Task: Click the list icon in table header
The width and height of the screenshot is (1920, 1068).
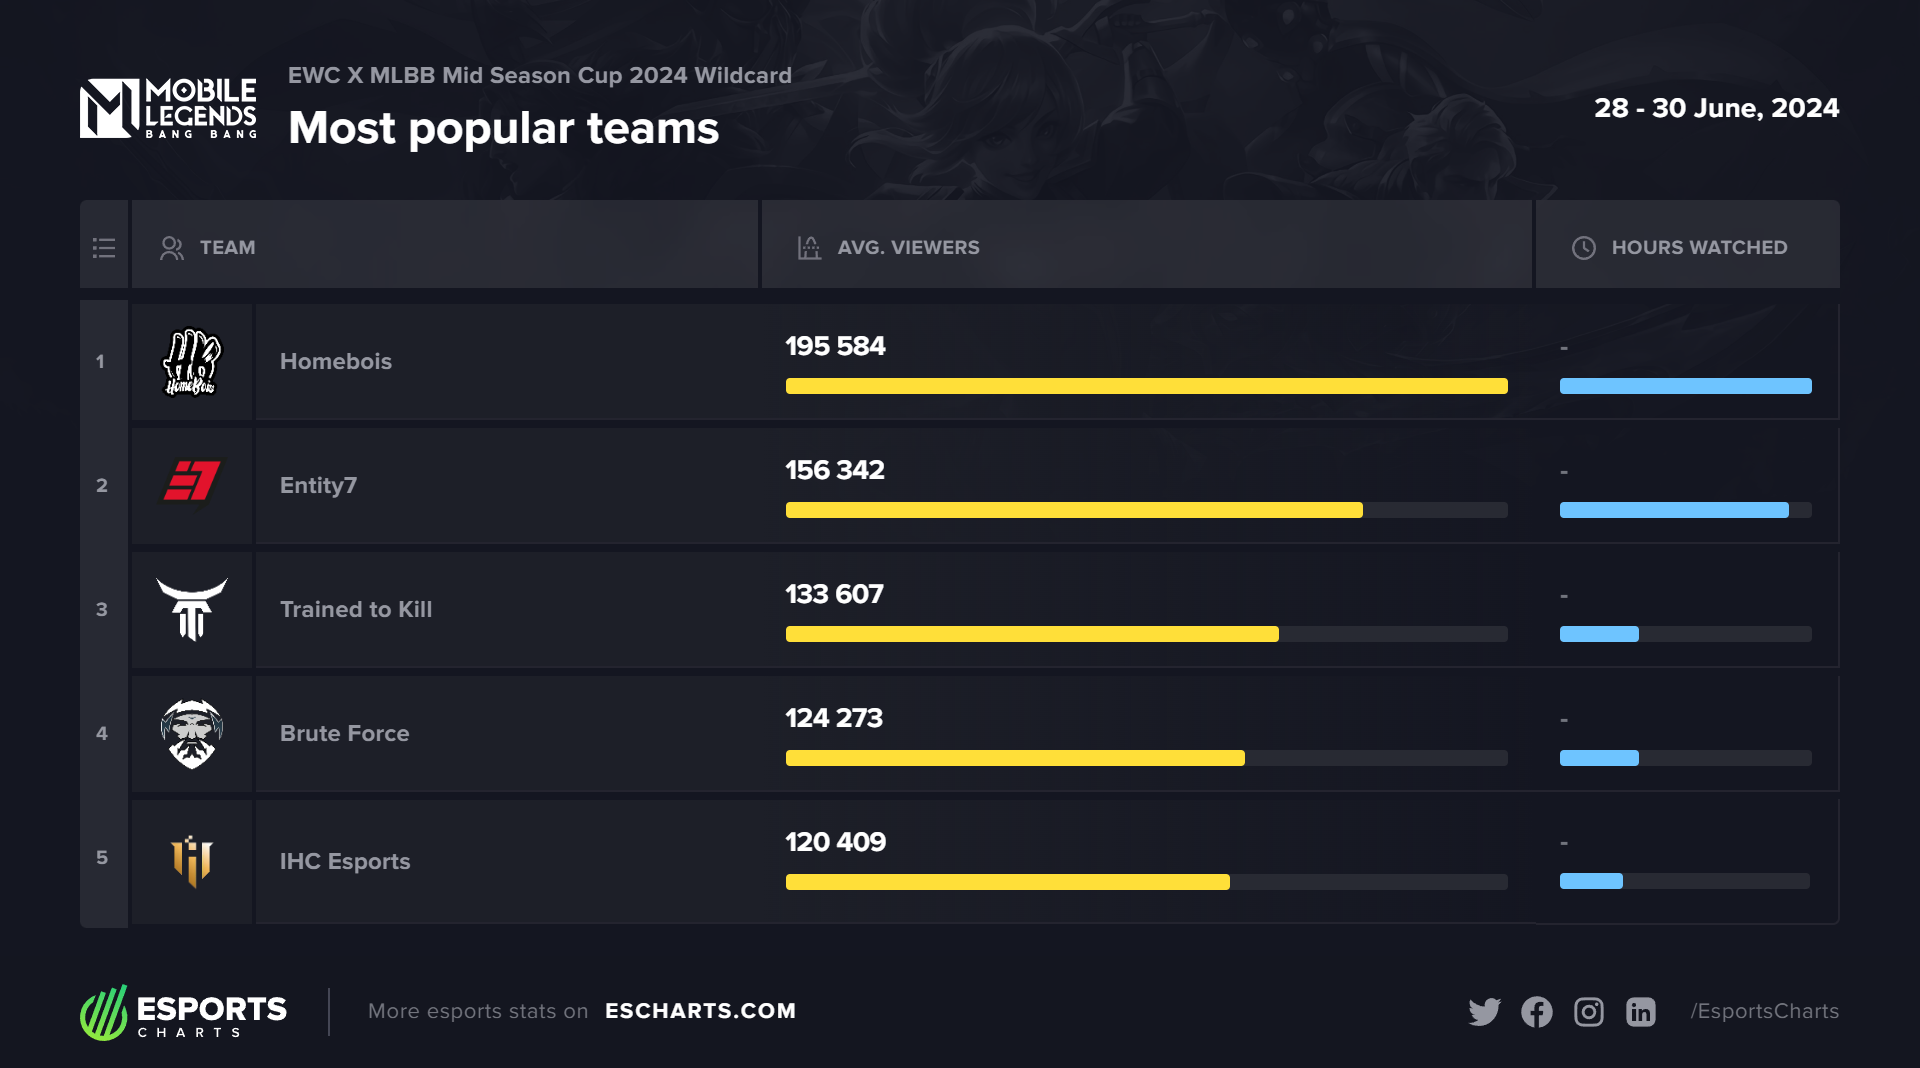Action: click(104, 248)
